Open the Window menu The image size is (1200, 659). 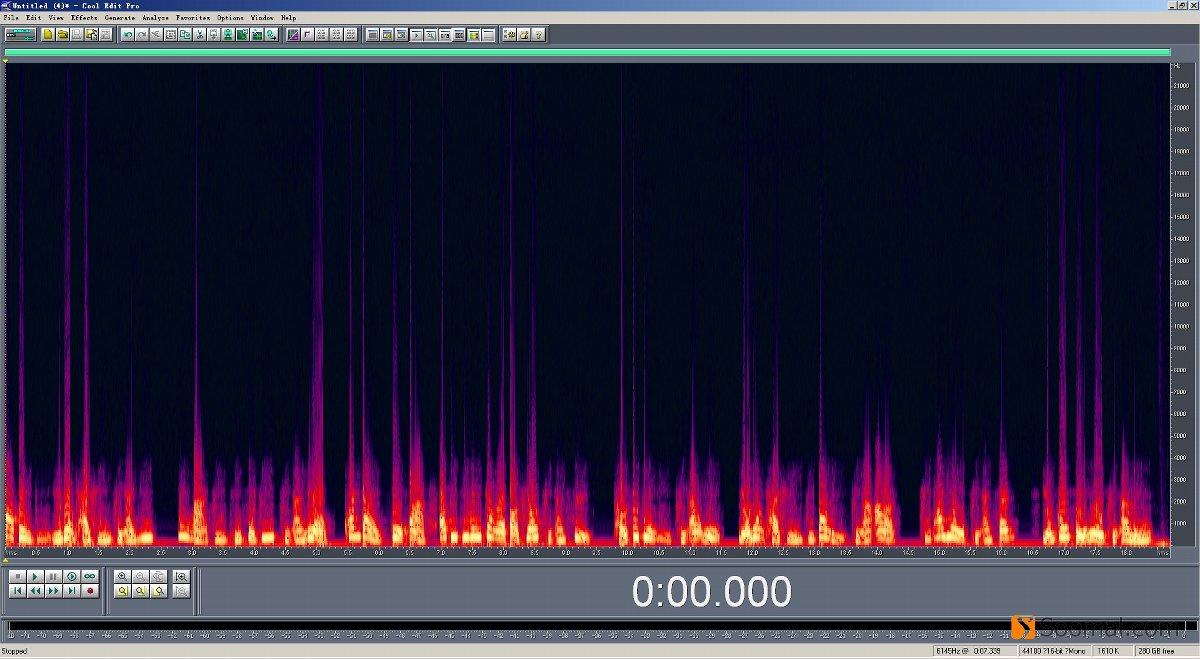point(262,18)
